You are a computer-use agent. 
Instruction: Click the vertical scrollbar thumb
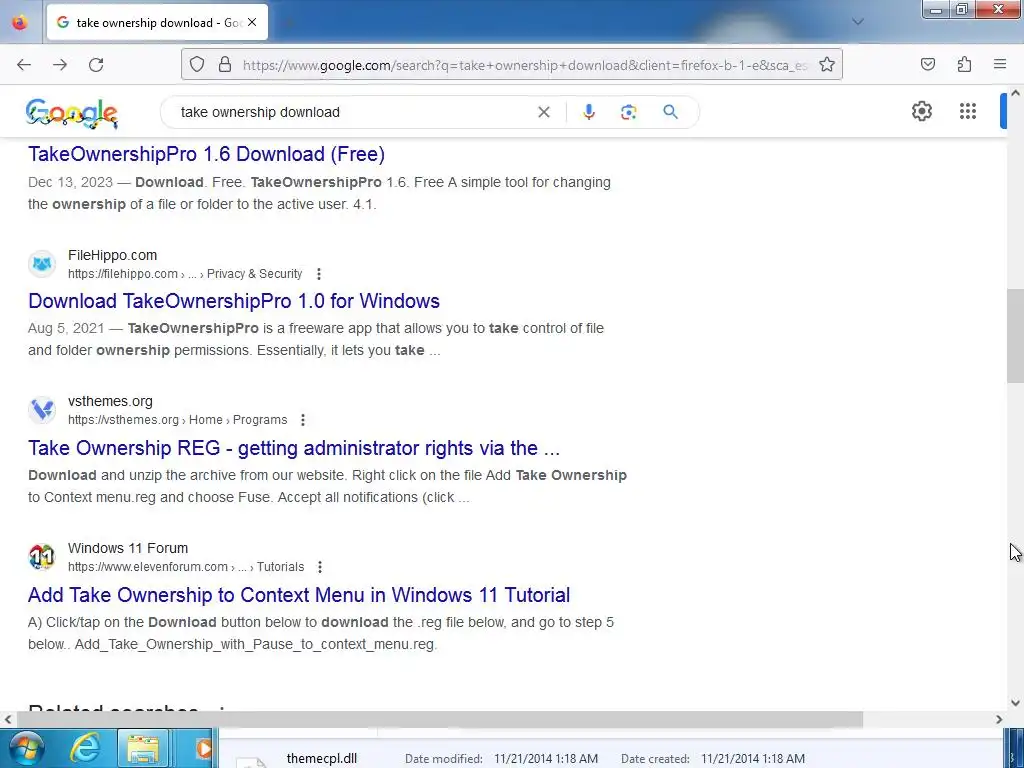click(x=1015, y=335)
